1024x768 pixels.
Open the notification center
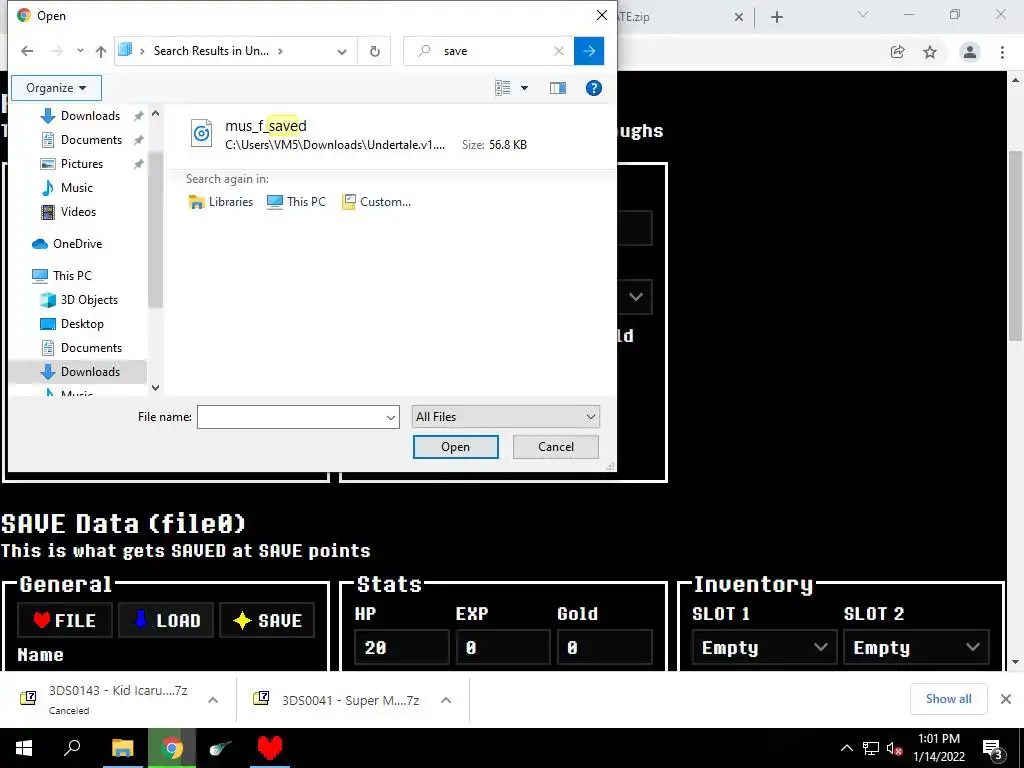pos(993,749)
